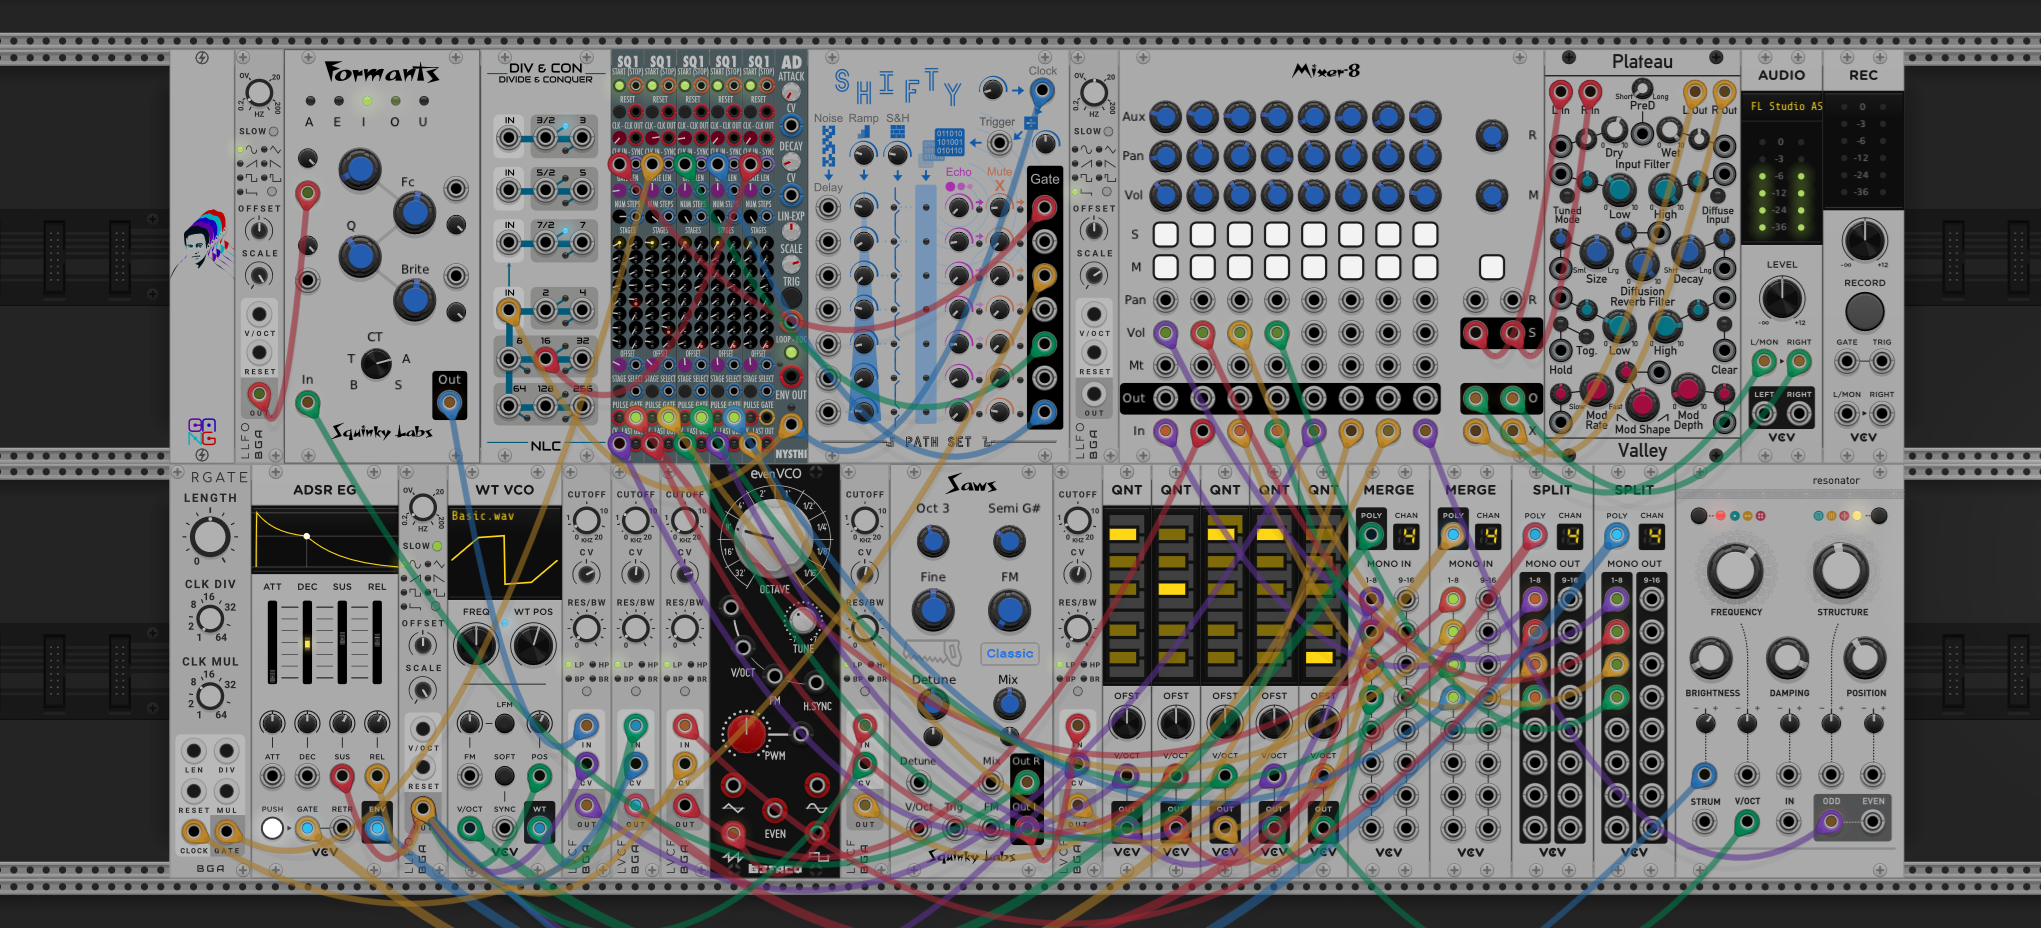Click the RECORD button on REC module

tap(1864, 312)
